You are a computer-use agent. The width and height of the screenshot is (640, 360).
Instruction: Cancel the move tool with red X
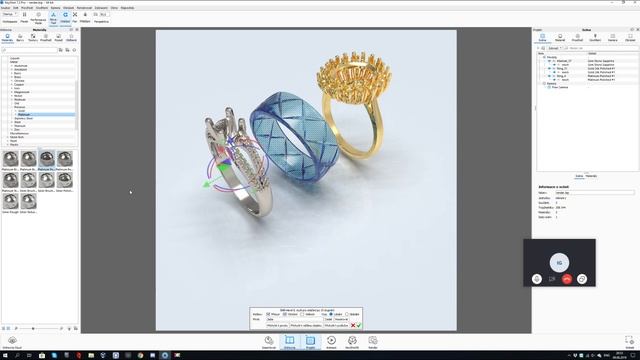coord(353,325)
